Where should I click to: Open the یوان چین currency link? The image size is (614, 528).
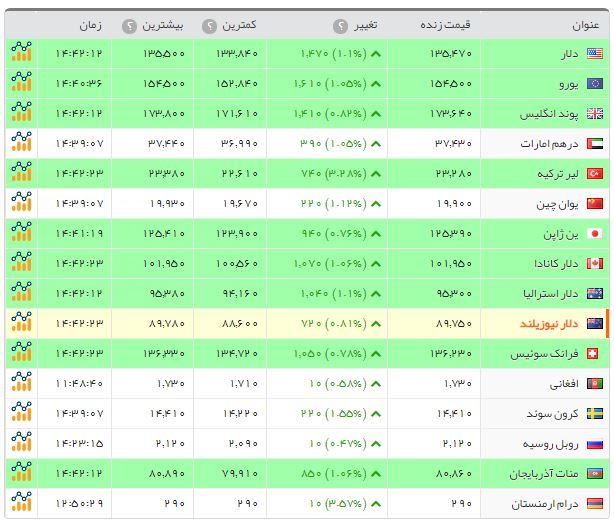coord(556,204)
